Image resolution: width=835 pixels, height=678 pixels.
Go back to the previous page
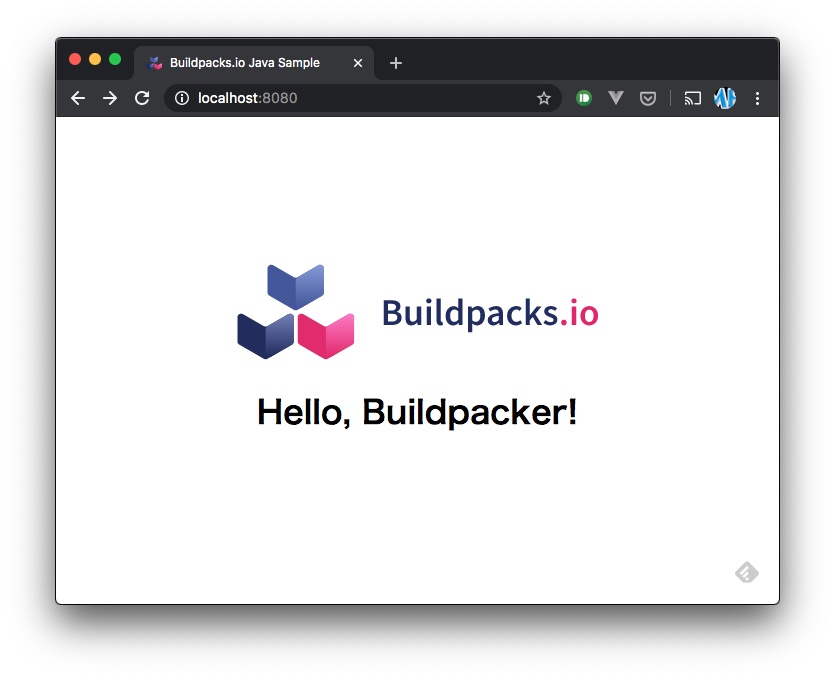(78, 98)
